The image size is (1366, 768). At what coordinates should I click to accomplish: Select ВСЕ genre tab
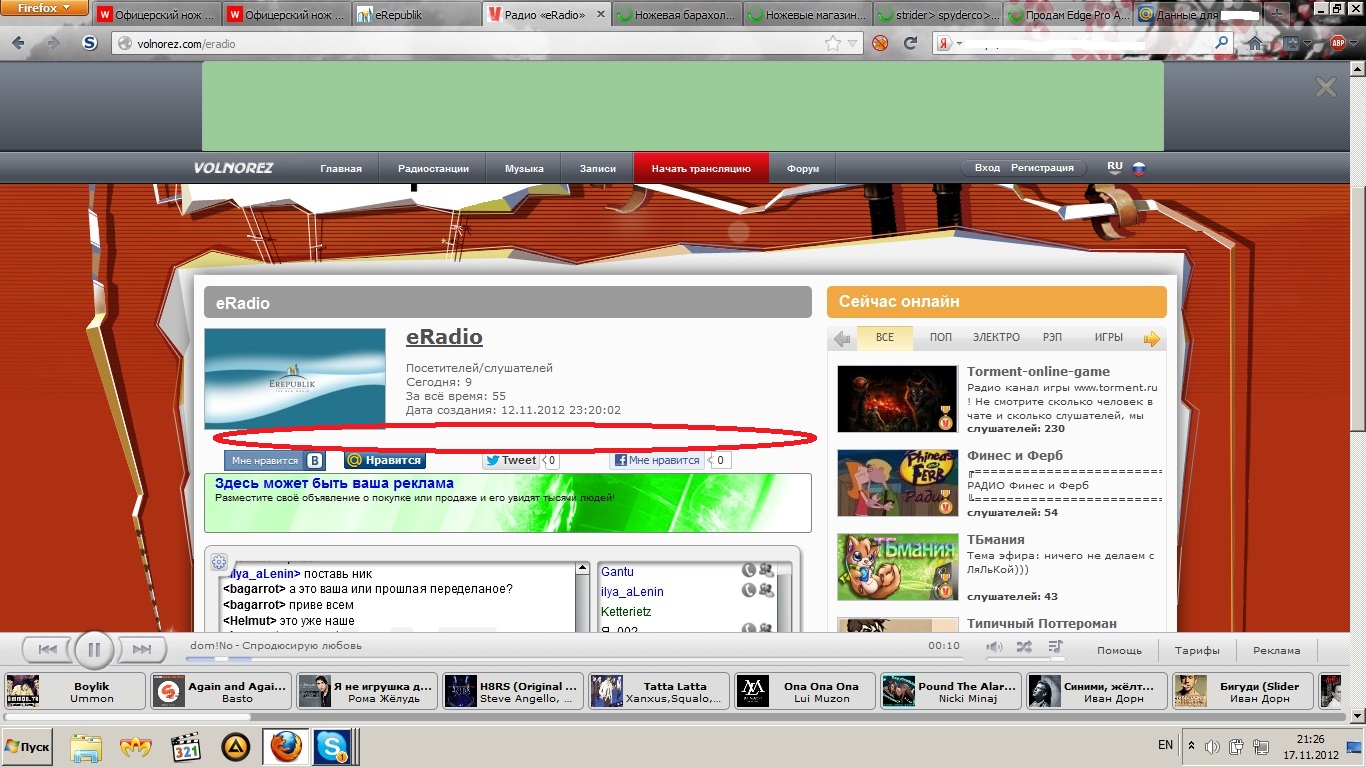(x=885, y=338)
